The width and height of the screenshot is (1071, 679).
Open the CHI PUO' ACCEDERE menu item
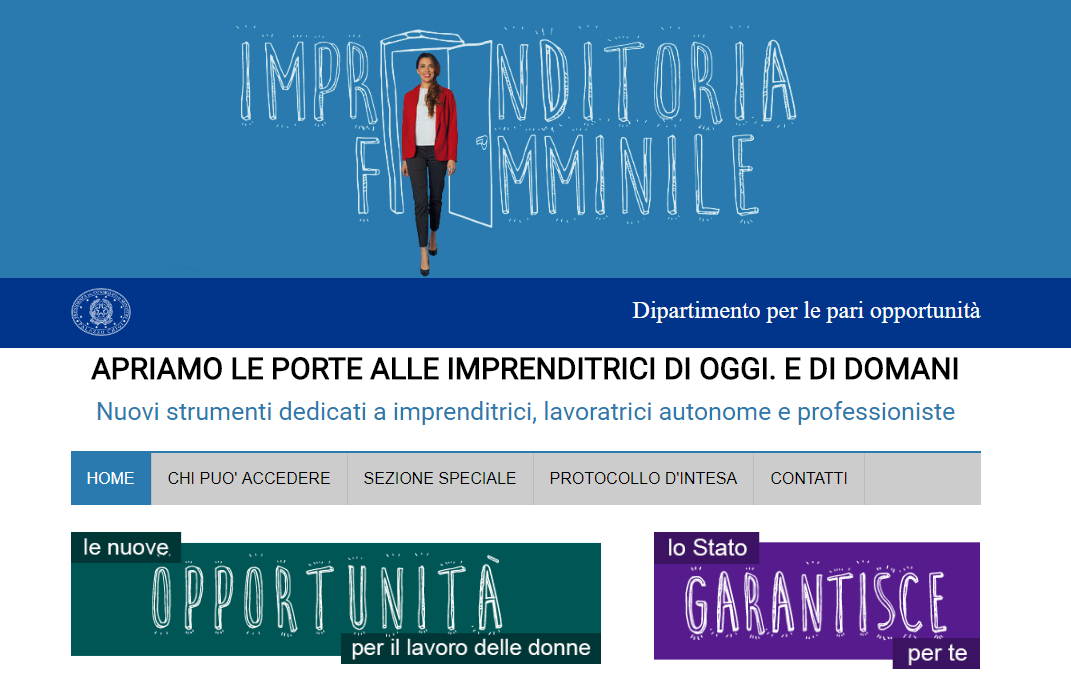[x=249, y=478]
